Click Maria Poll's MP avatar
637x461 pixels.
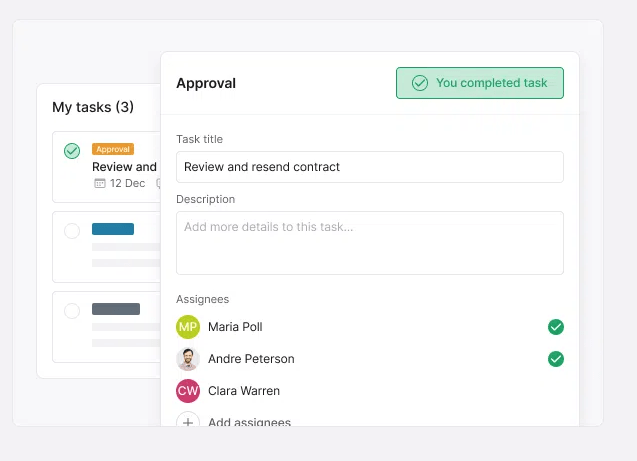point(188,327)
